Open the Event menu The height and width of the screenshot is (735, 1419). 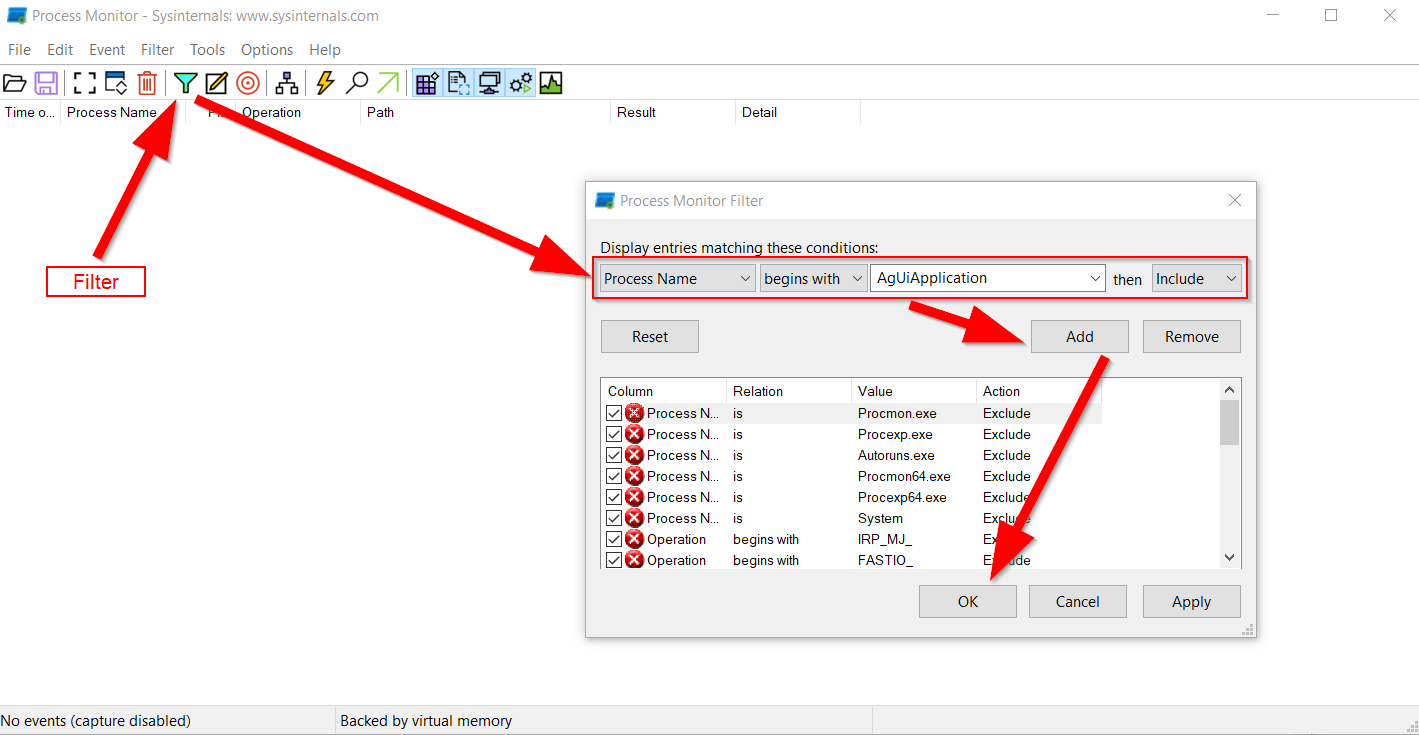107,50
